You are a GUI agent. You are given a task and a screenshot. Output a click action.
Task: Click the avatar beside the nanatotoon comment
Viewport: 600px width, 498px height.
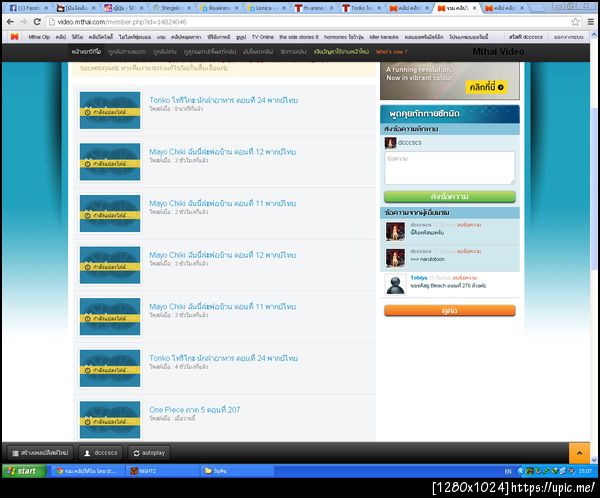point(395,258)
